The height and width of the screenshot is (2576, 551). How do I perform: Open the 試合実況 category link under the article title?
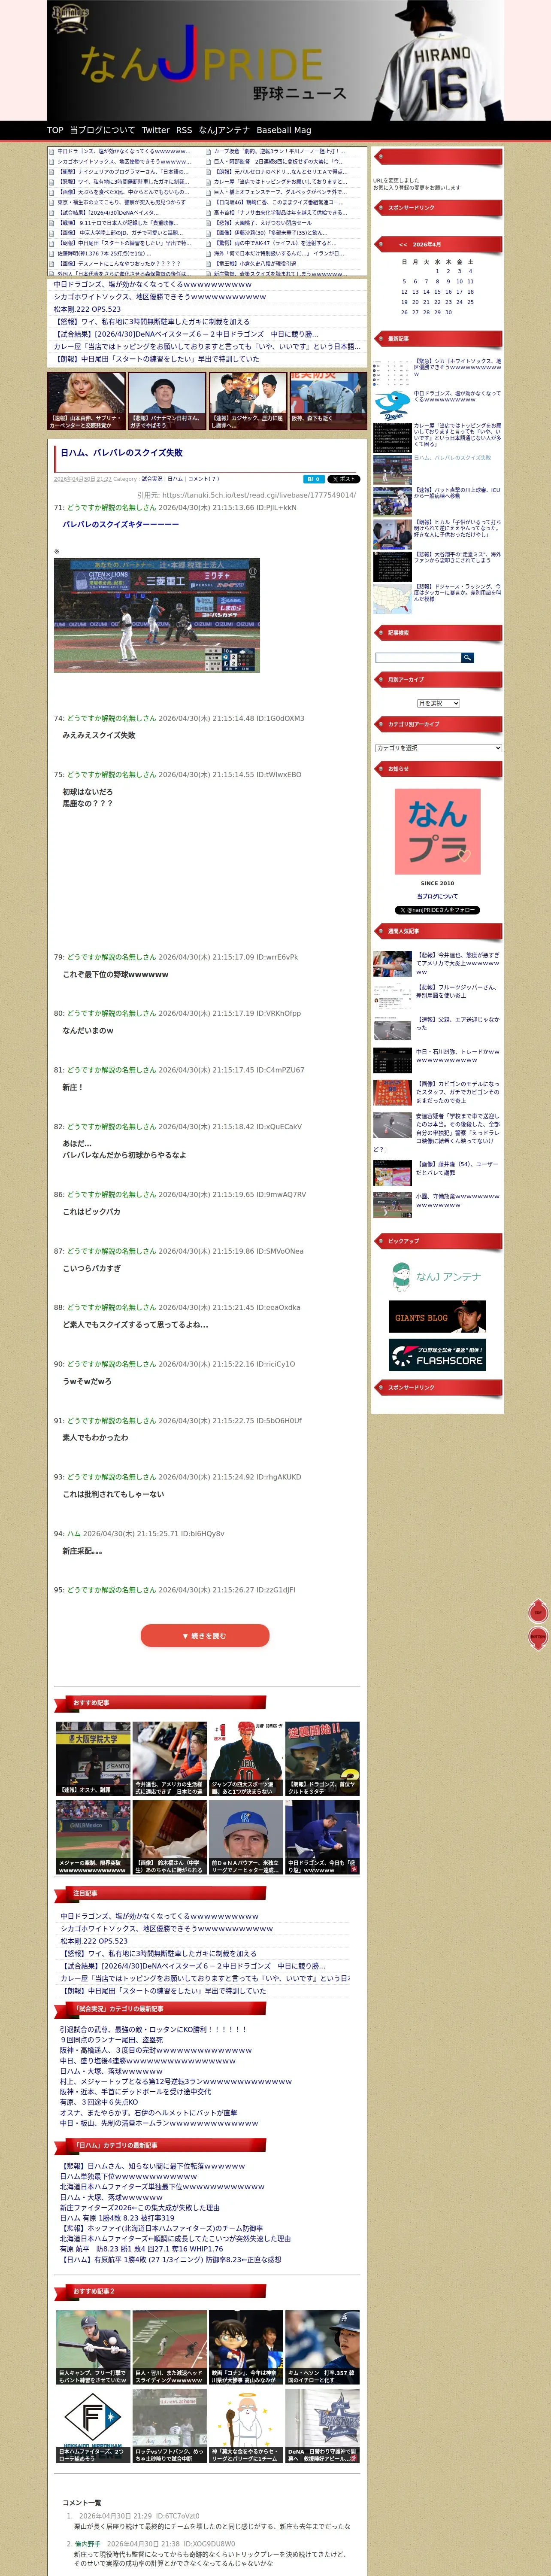[x=152, y=479]
